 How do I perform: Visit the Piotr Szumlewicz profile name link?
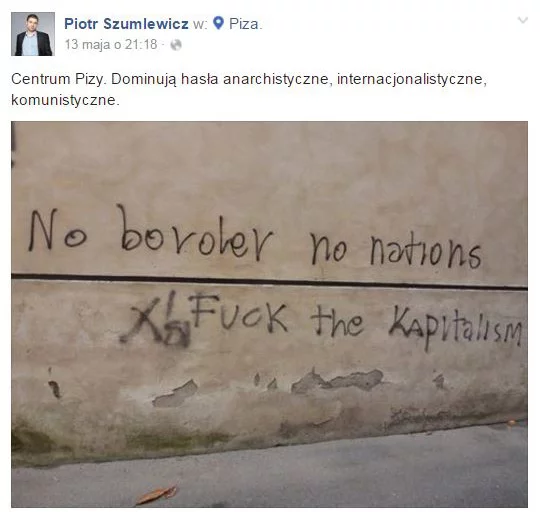(126, 24)
